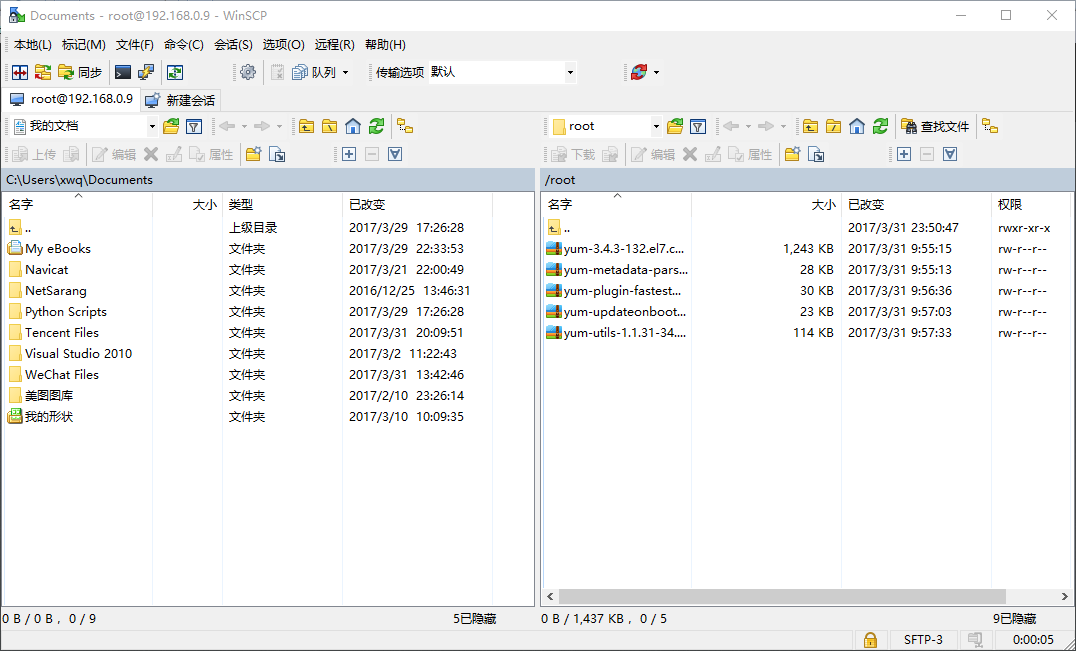1076x651 pixels.
Task: Toggle the filter funnel in local panel
Action: [x=194, y=126]
